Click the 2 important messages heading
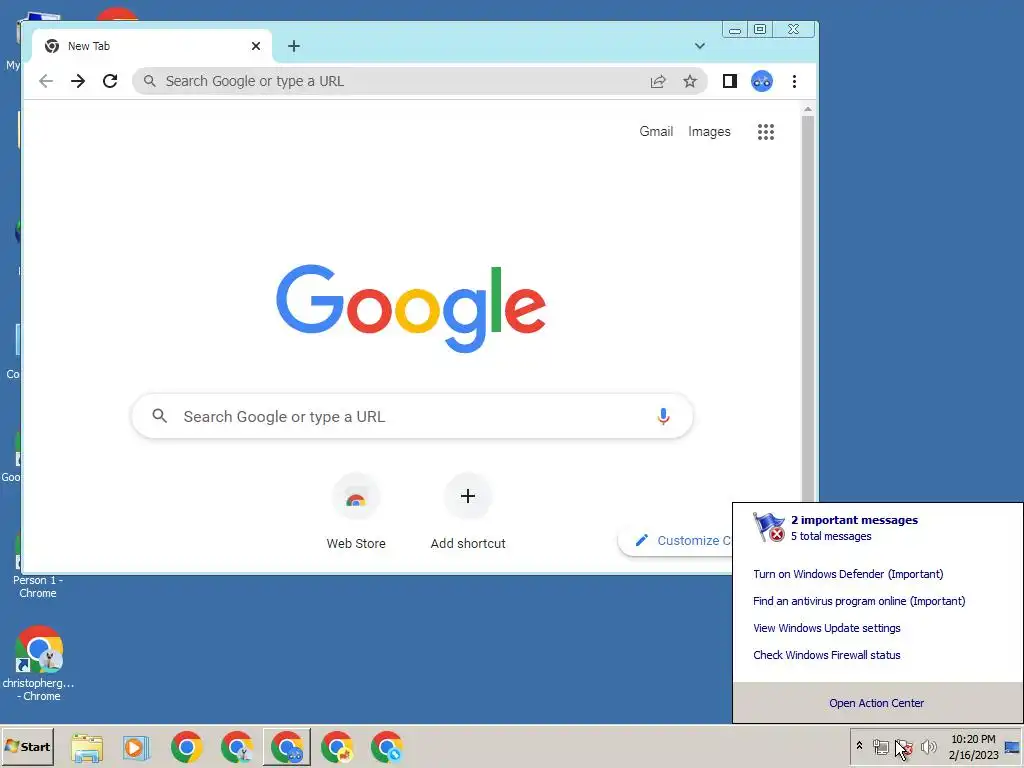This screenshot has height=768, width=1024. (854, 520)
